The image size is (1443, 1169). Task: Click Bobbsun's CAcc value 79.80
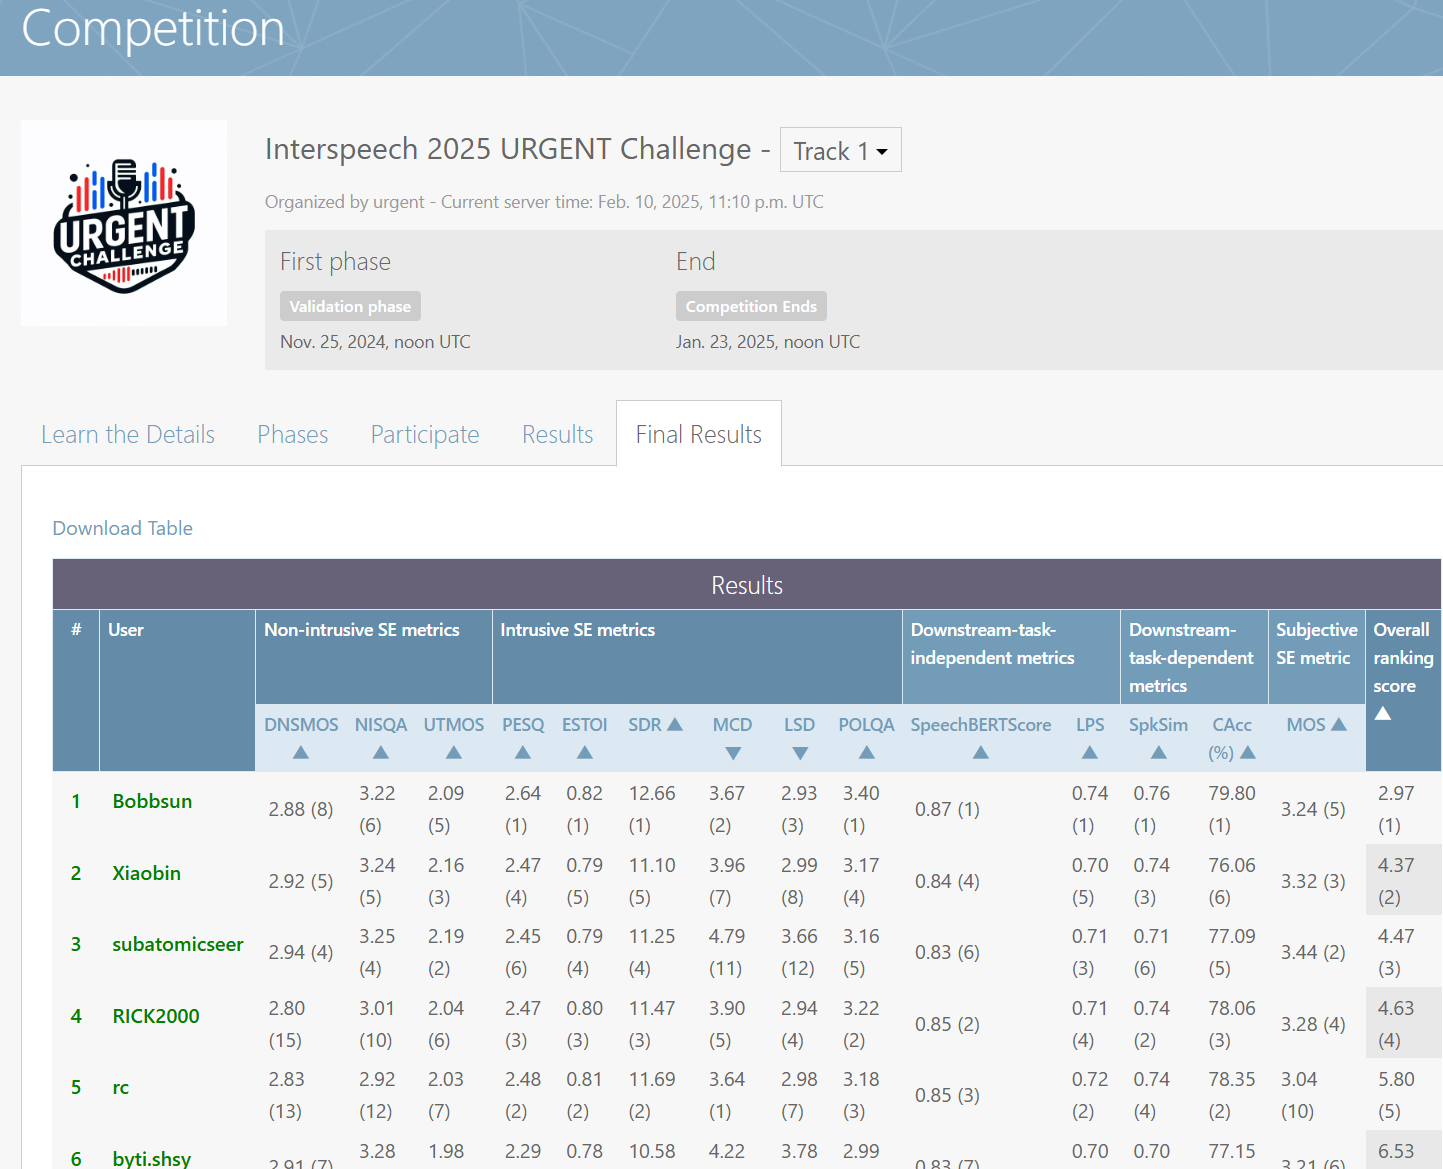(x=1232, y=793)
